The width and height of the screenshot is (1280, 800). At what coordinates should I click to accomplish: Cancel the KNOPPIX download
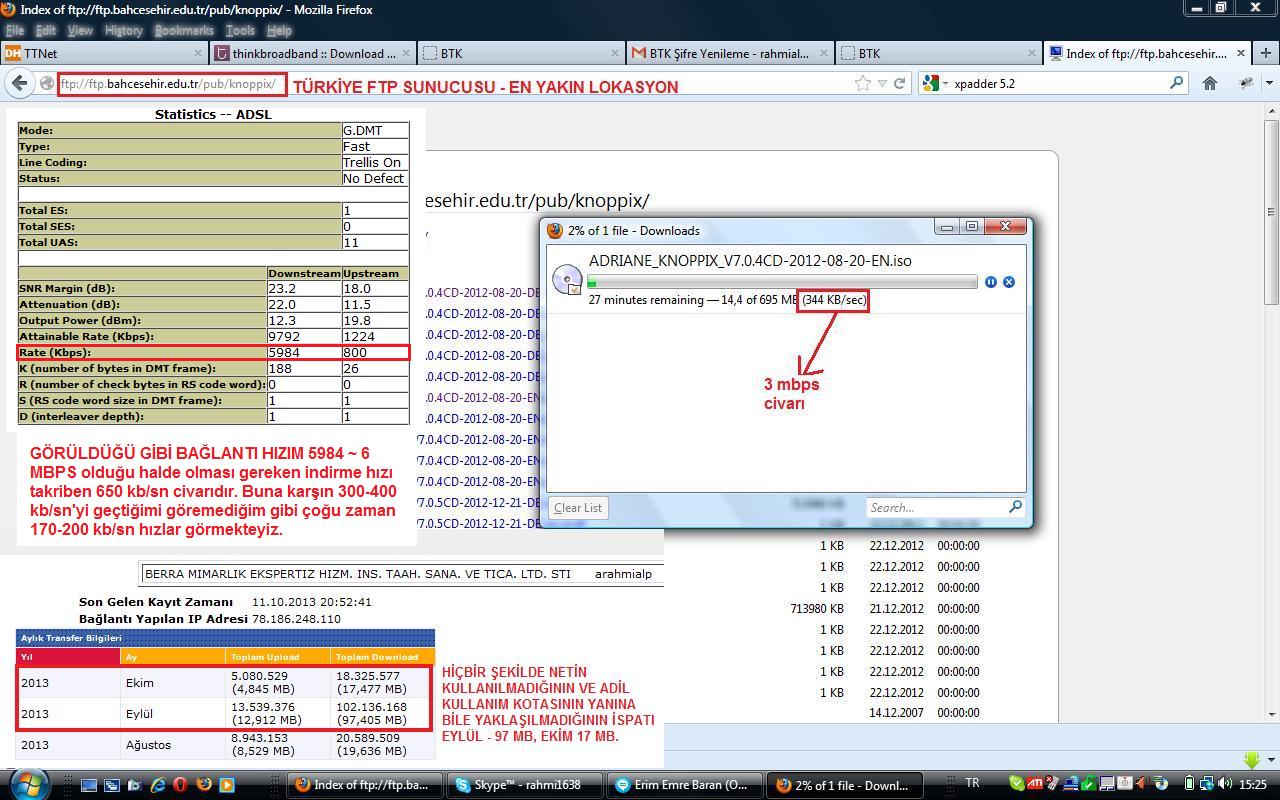point(1009,282)
